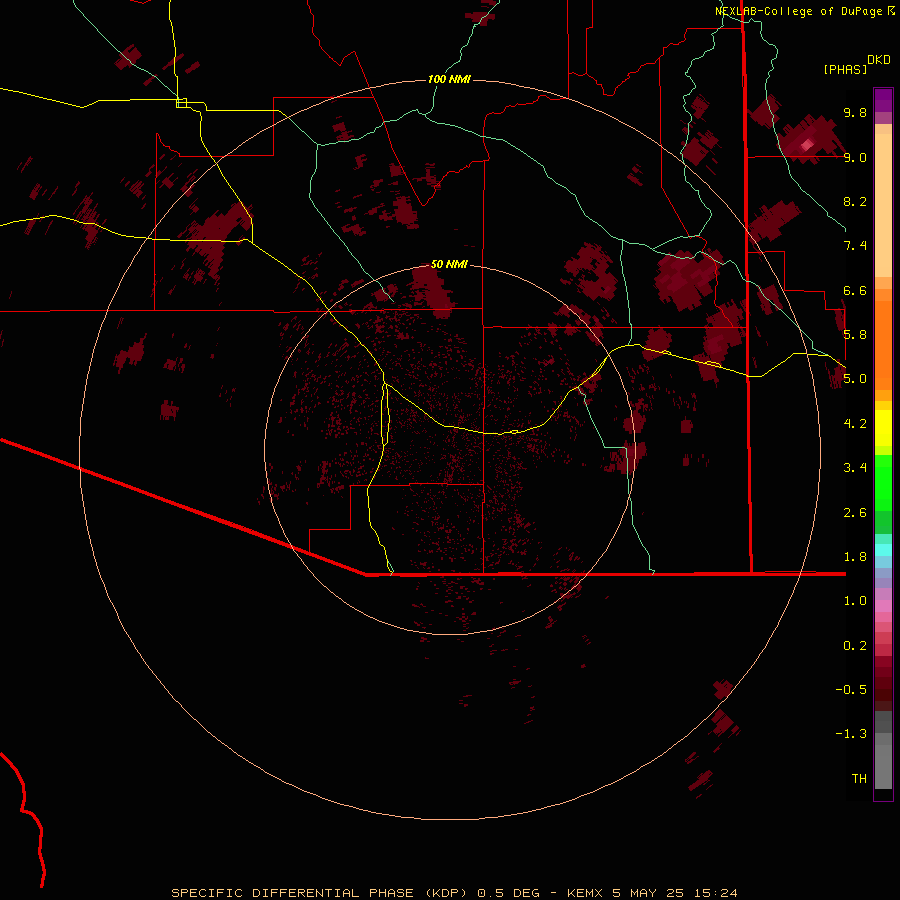
Task: Click the 9.8 value on the color scale
Action: pyautogui.click(x=855, y=112)
